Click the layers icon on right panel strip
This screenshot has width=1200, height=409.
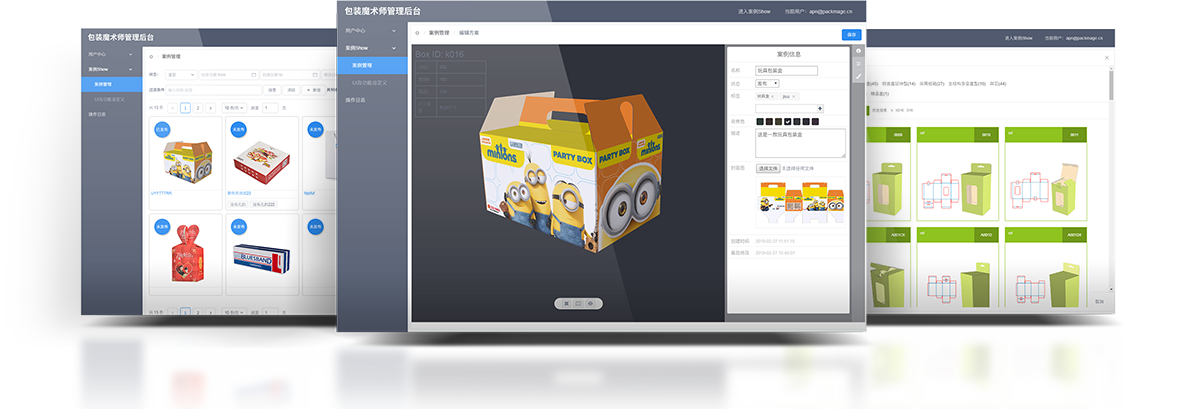(858, 63)
